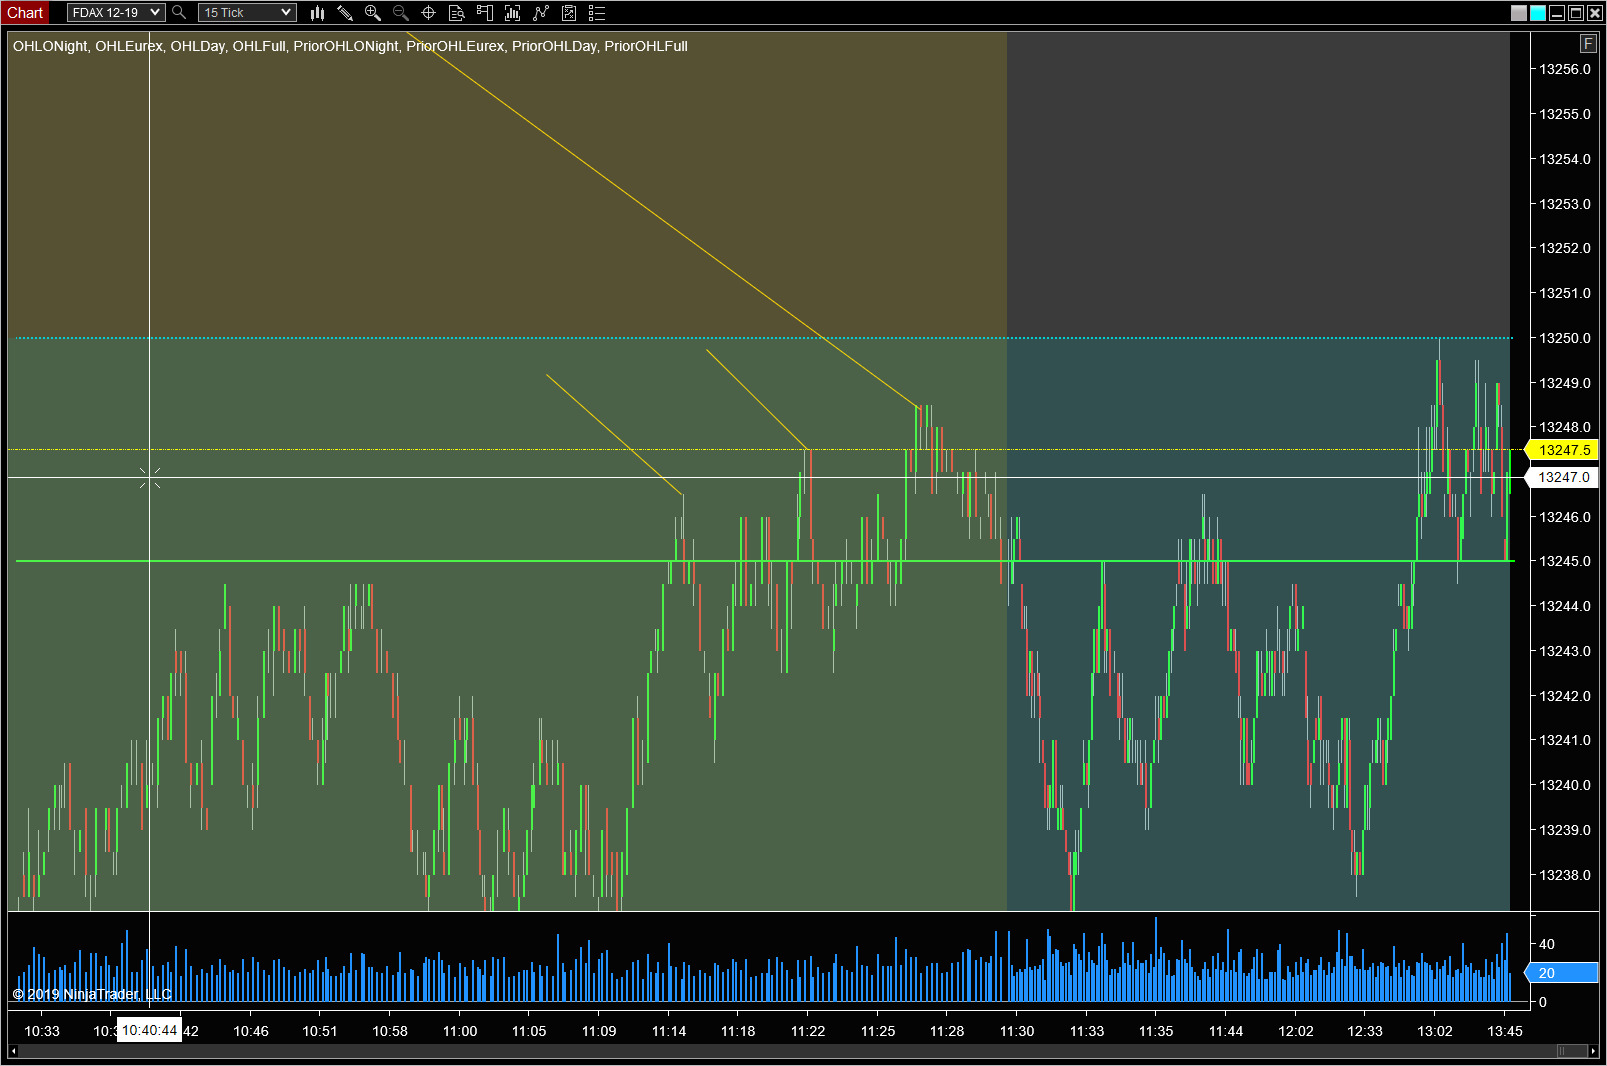Click the F button above price axis
1607x1066 pixels.
[x=1588, y=43]
